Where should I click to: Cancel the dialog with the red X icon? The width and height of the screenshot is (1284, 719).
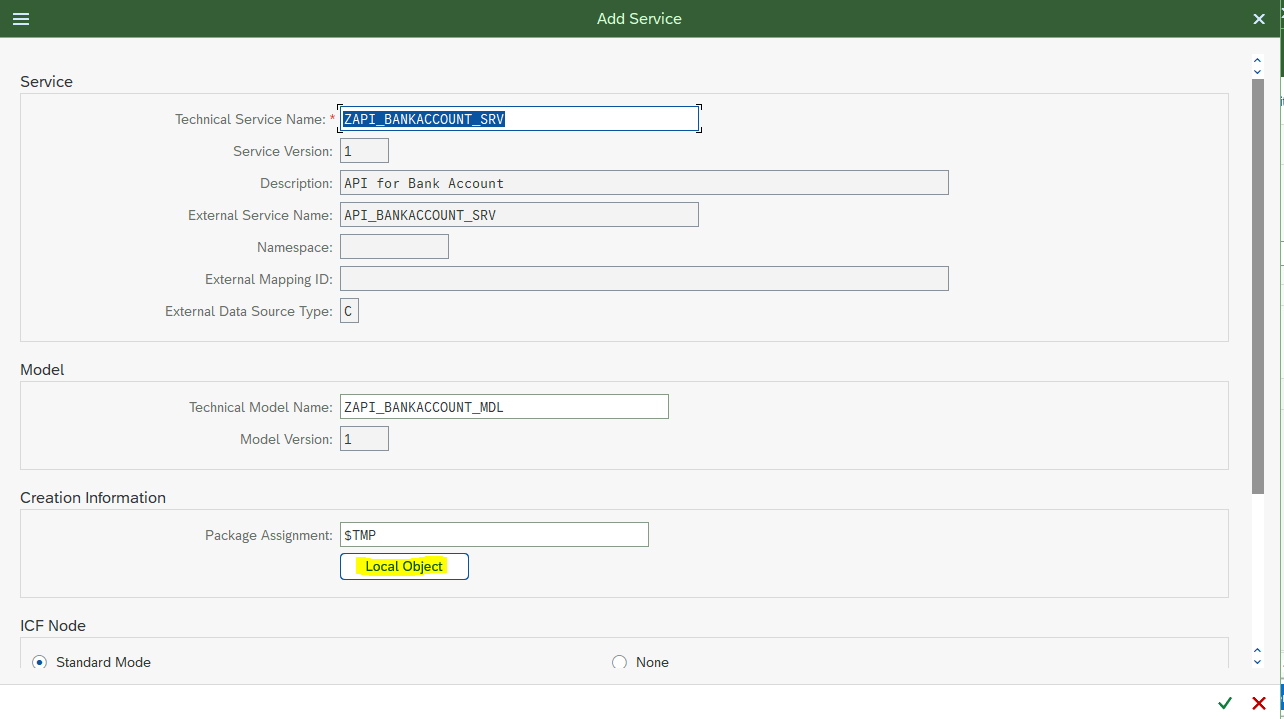point(1259,703)
